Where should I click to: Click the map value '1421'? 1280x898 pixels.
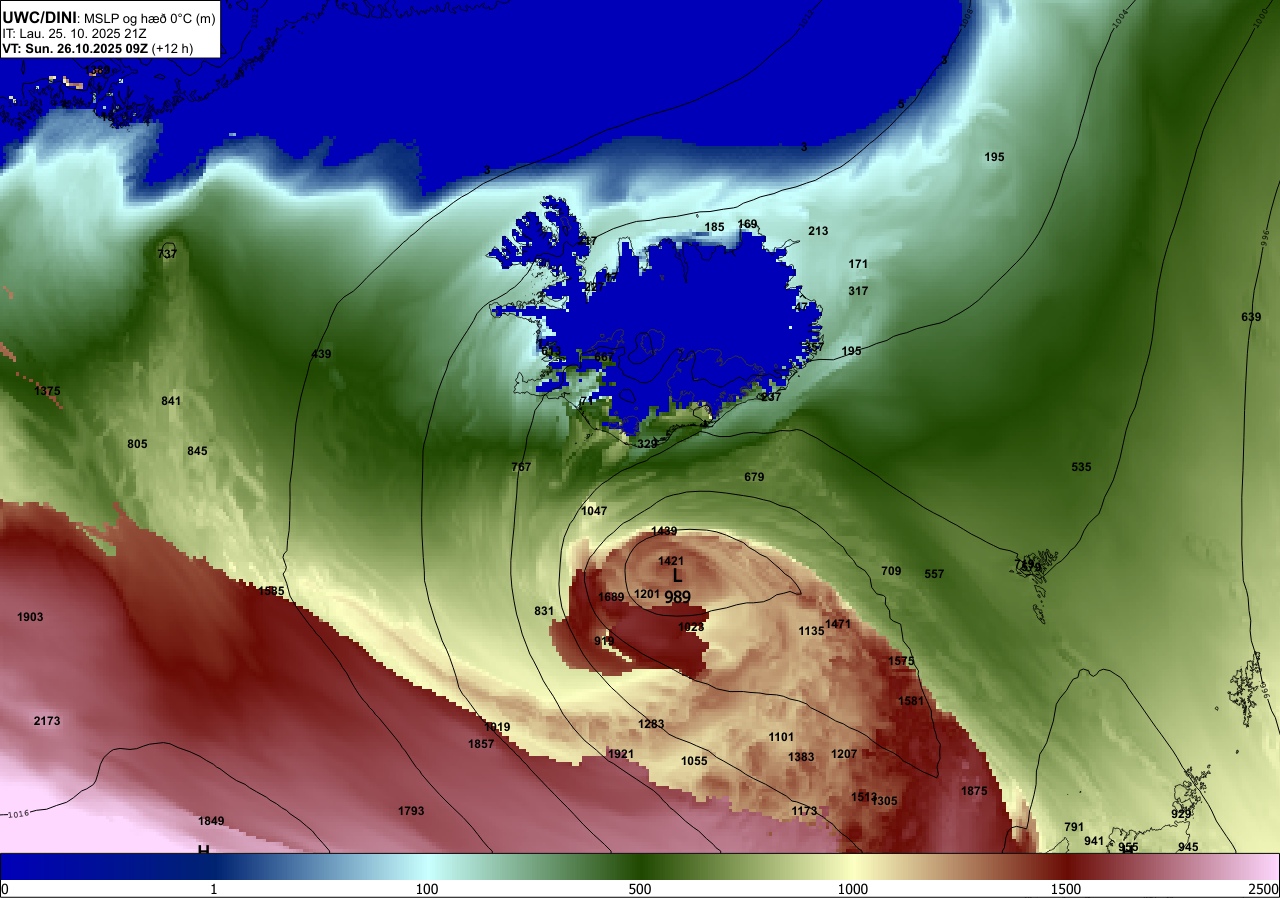(x=671, y=561)
